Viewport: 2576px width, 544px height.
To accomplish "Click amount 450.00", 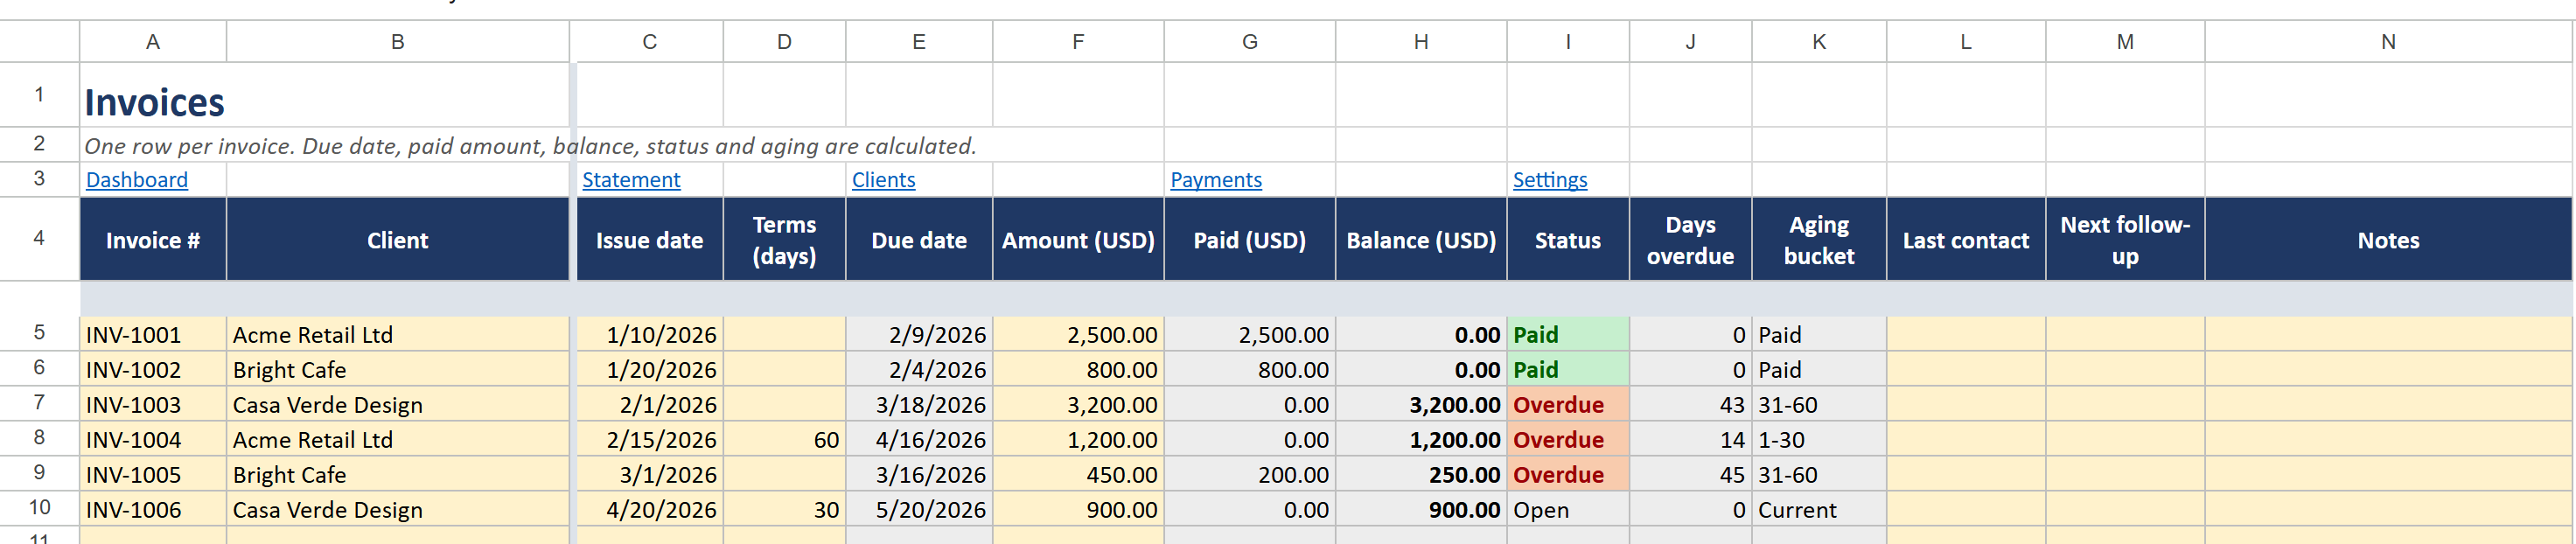I will click(x=1078, y=475).
